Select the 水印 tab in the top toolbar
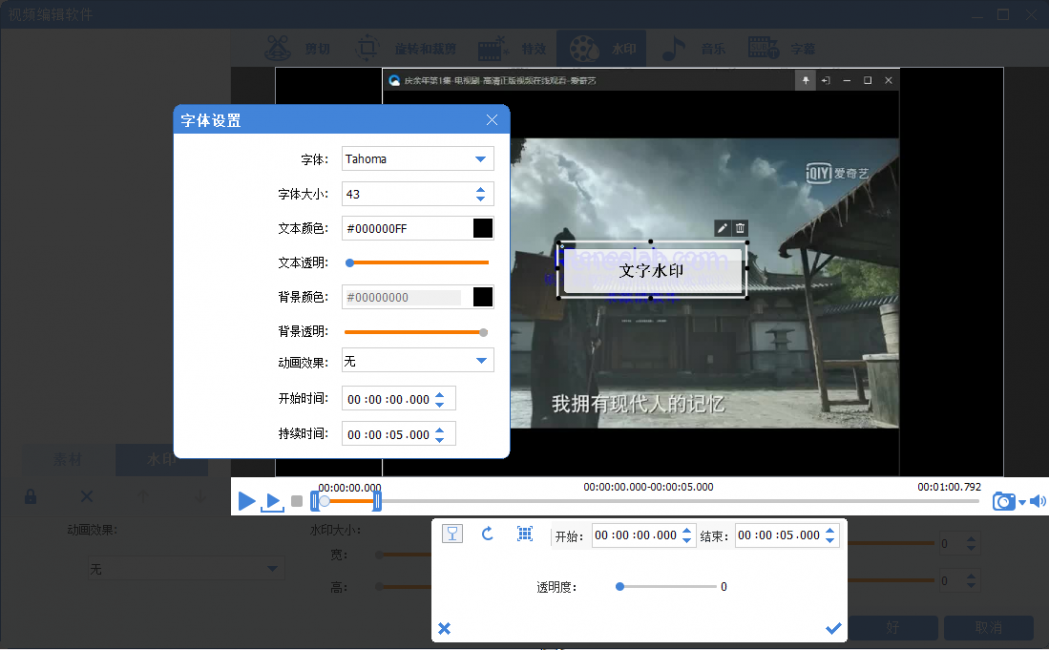This screenshot has width=1049, height=650. (x=601, y=48)
